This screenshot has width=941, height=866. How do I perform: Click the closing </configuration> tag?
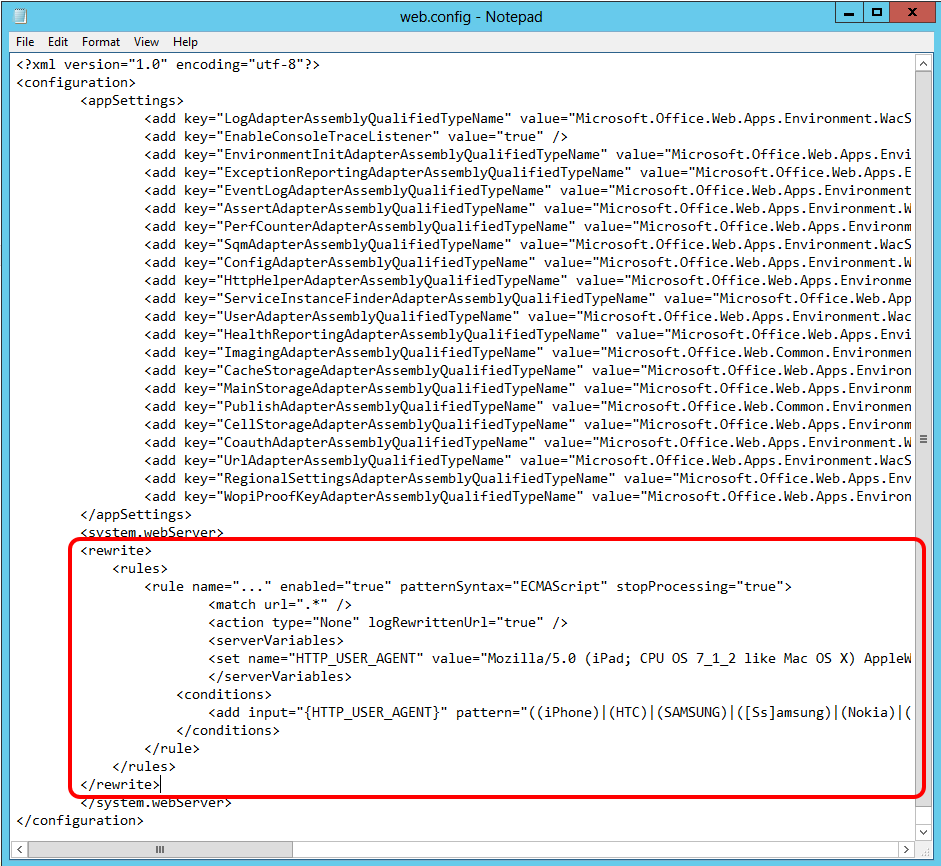[80, 820]
